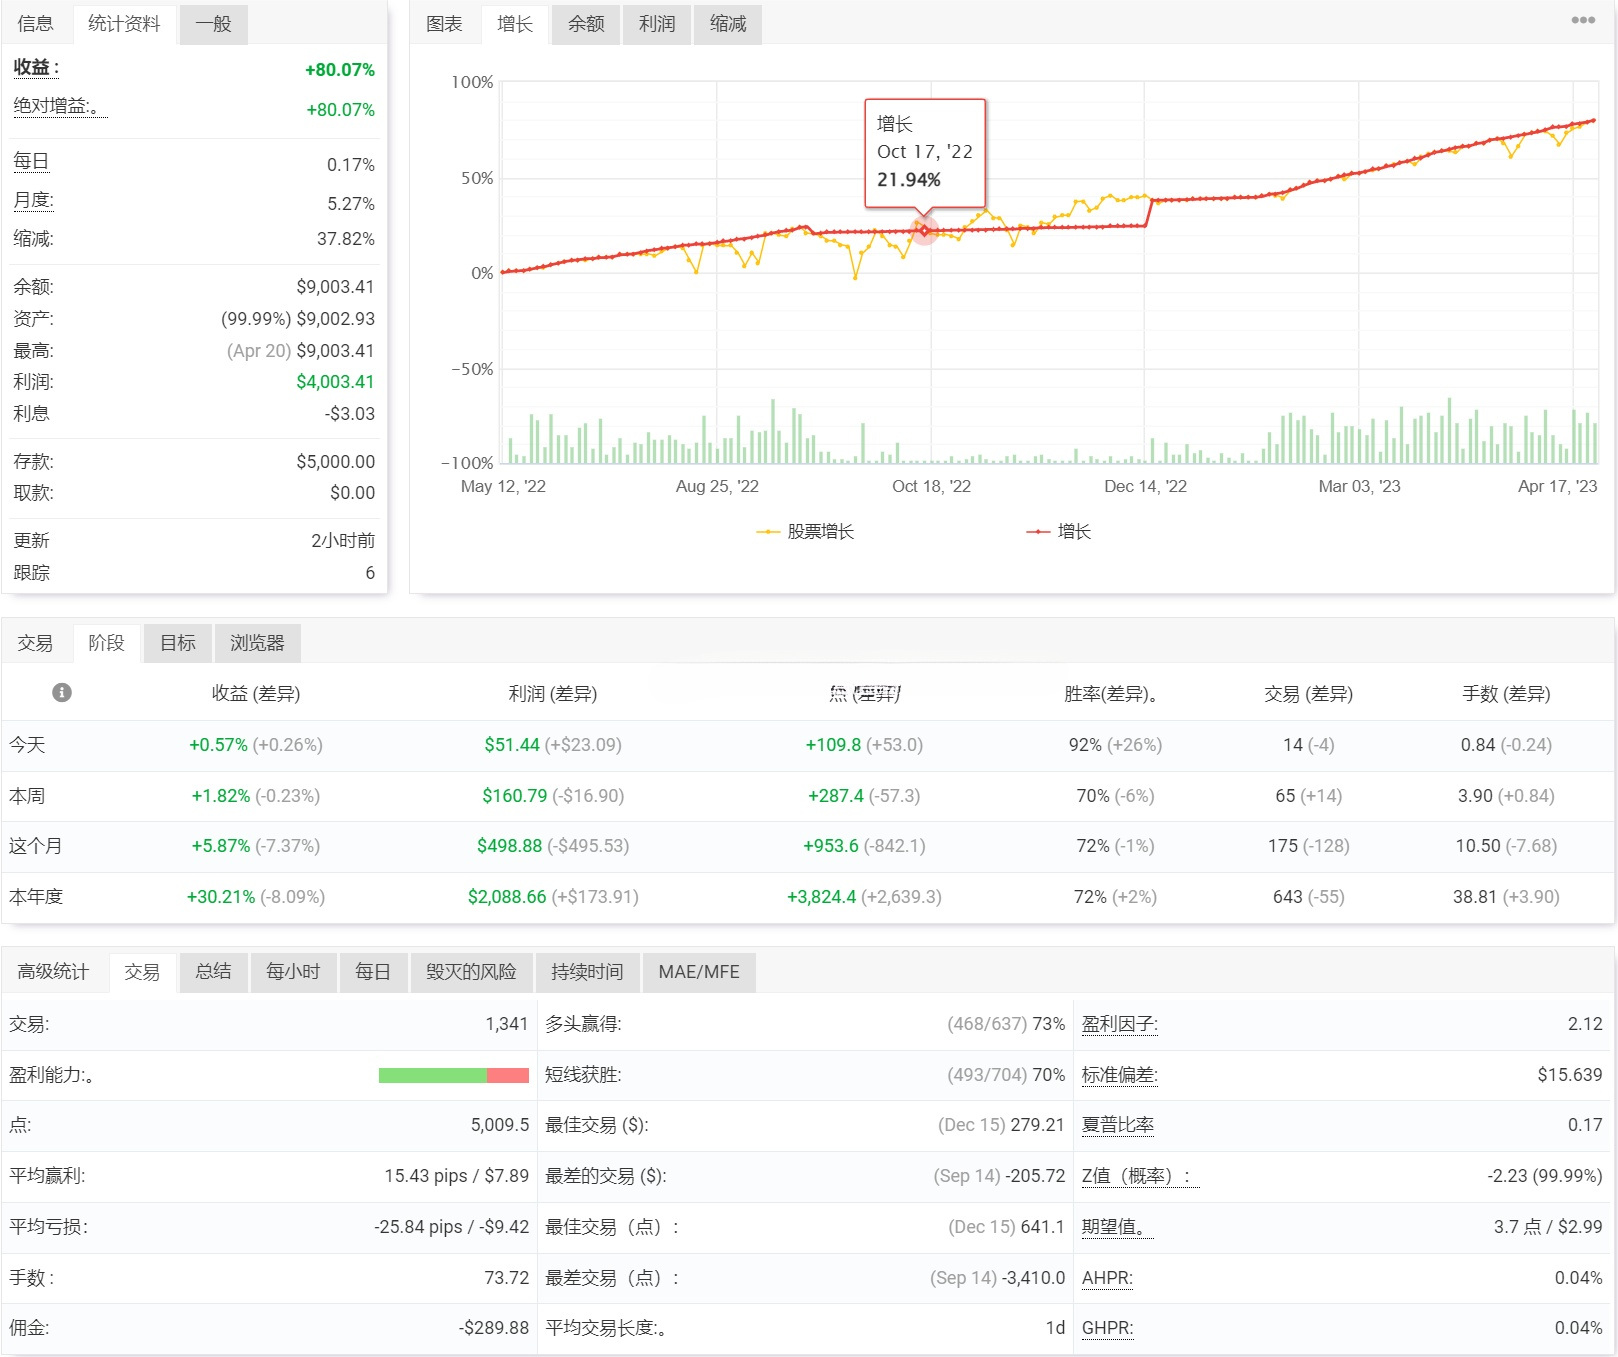Image resolution: width=1618 pixels, height=1357 pixels.
Task: Open the 利润 chart tab
Action: click(x=657, y=24)
